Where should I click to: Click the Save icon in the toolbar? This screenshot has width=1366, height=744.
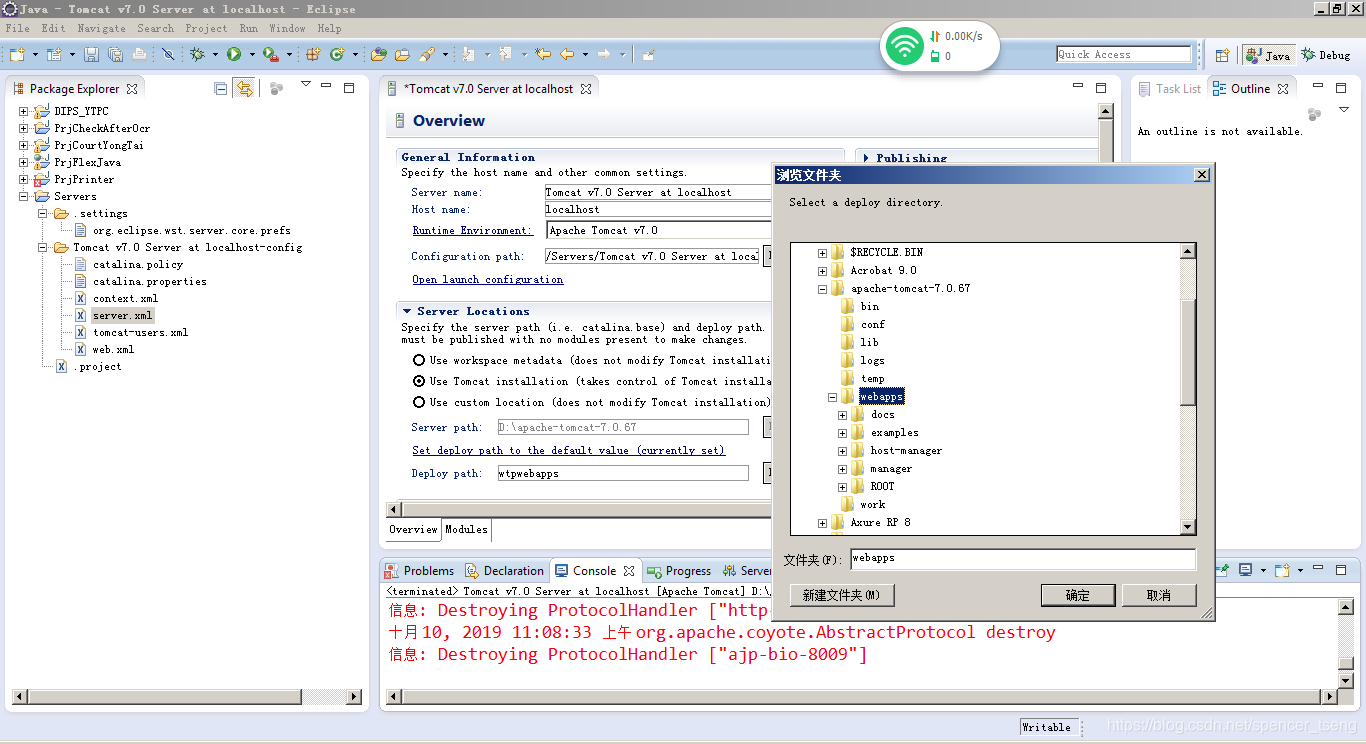(92, 54)
